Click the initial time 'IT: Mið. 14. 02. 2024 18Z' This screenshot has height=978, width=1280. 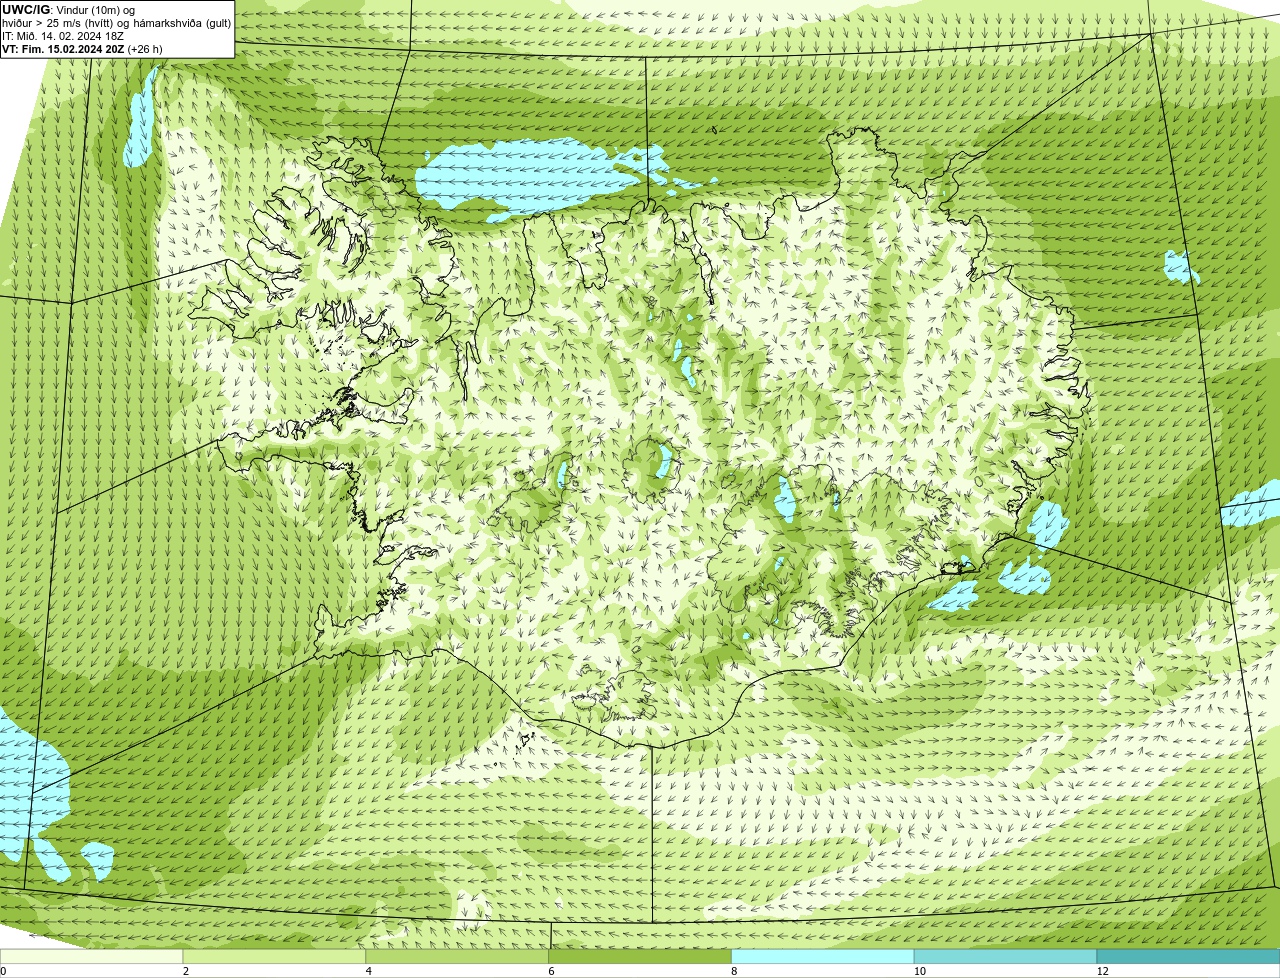(x=63, y=36)
